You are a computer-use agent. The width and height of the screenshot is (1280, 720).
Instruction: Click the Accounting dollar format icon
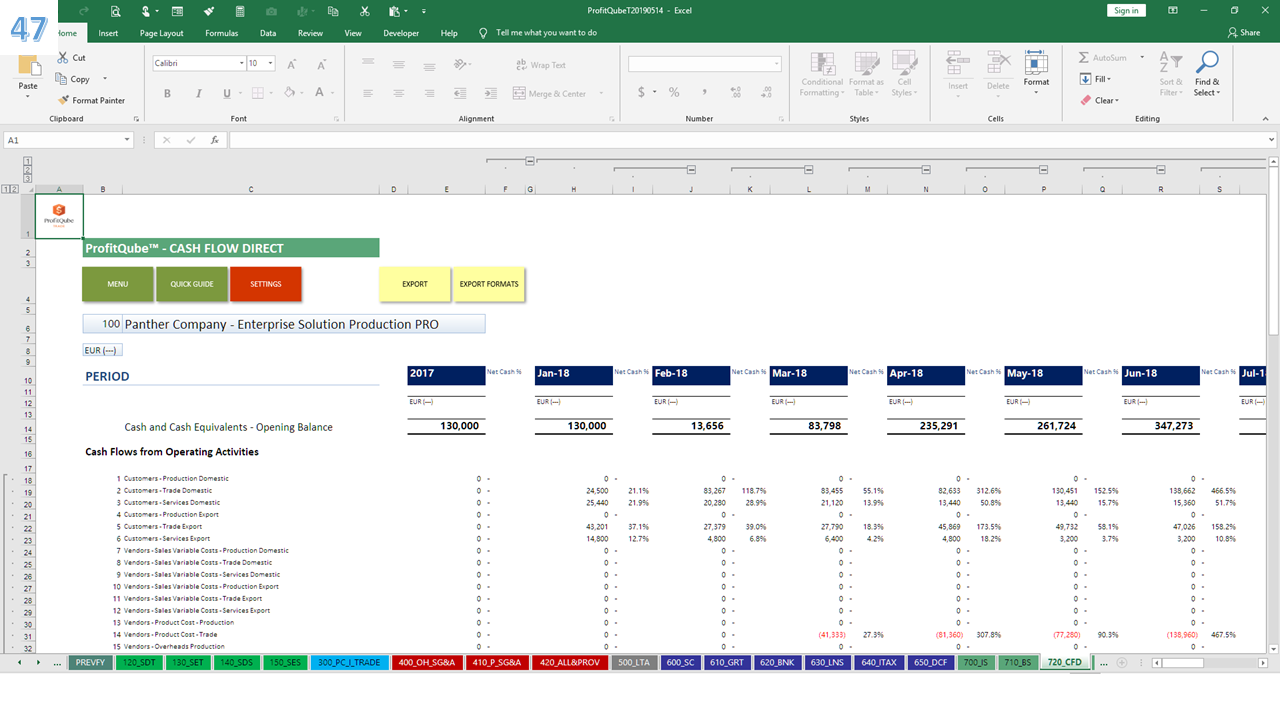(641, 92)
